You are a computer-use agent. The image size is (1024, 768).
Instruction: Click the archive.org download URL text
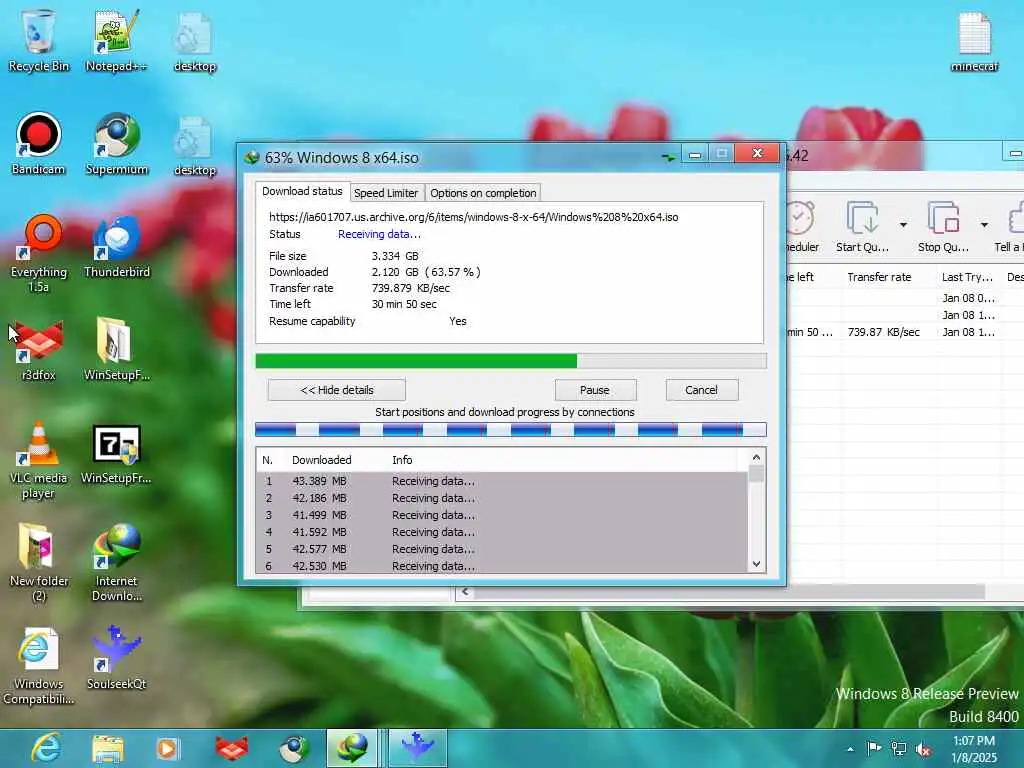coord(473,217)
